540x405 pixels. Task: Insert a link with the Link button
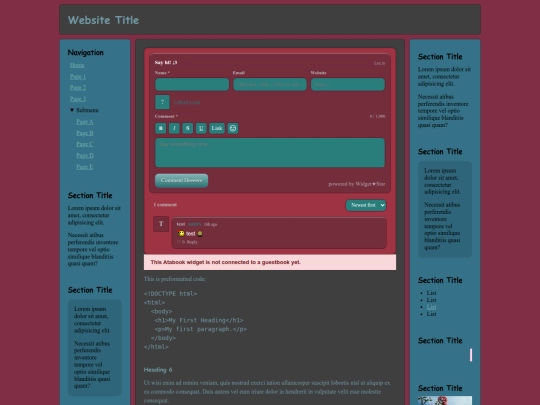(217, 128)
